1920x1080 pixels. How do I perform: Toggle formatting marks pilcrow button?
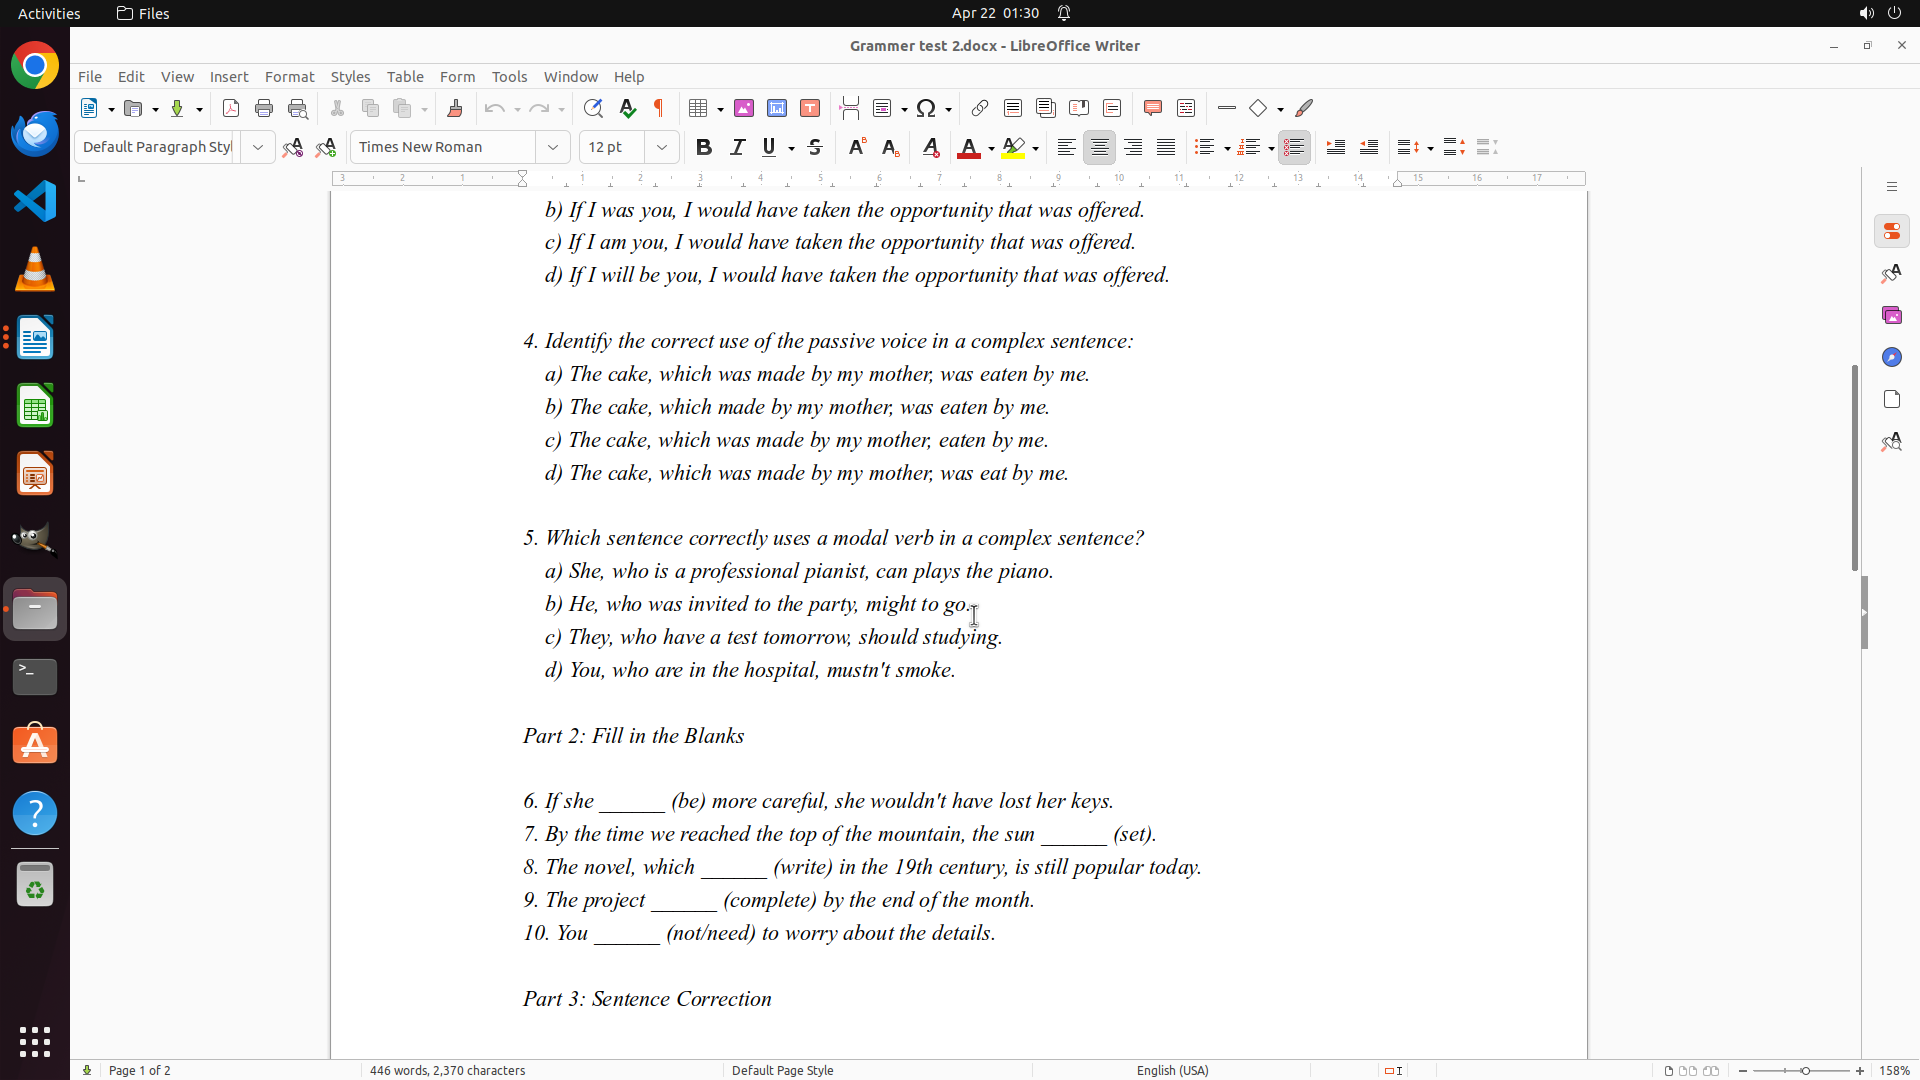(x=659, y=108)
